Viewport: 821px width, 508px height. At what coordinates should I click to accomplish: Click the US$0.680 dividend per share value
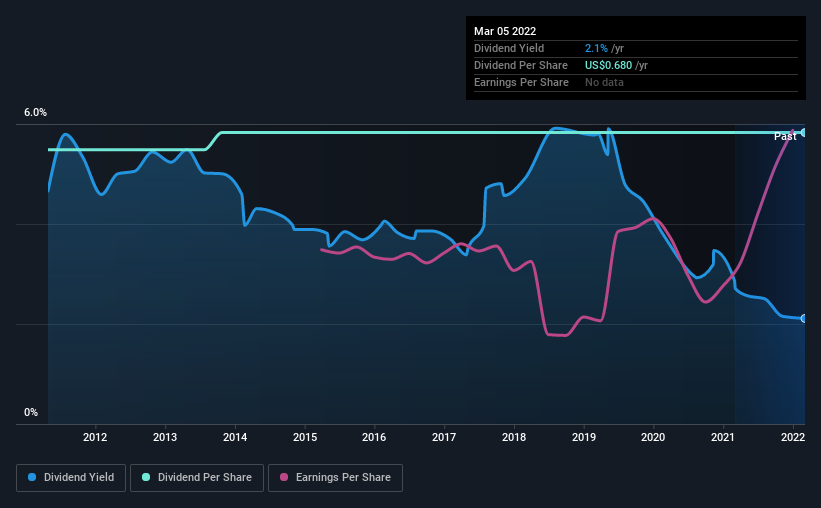[x=608, y=65]
